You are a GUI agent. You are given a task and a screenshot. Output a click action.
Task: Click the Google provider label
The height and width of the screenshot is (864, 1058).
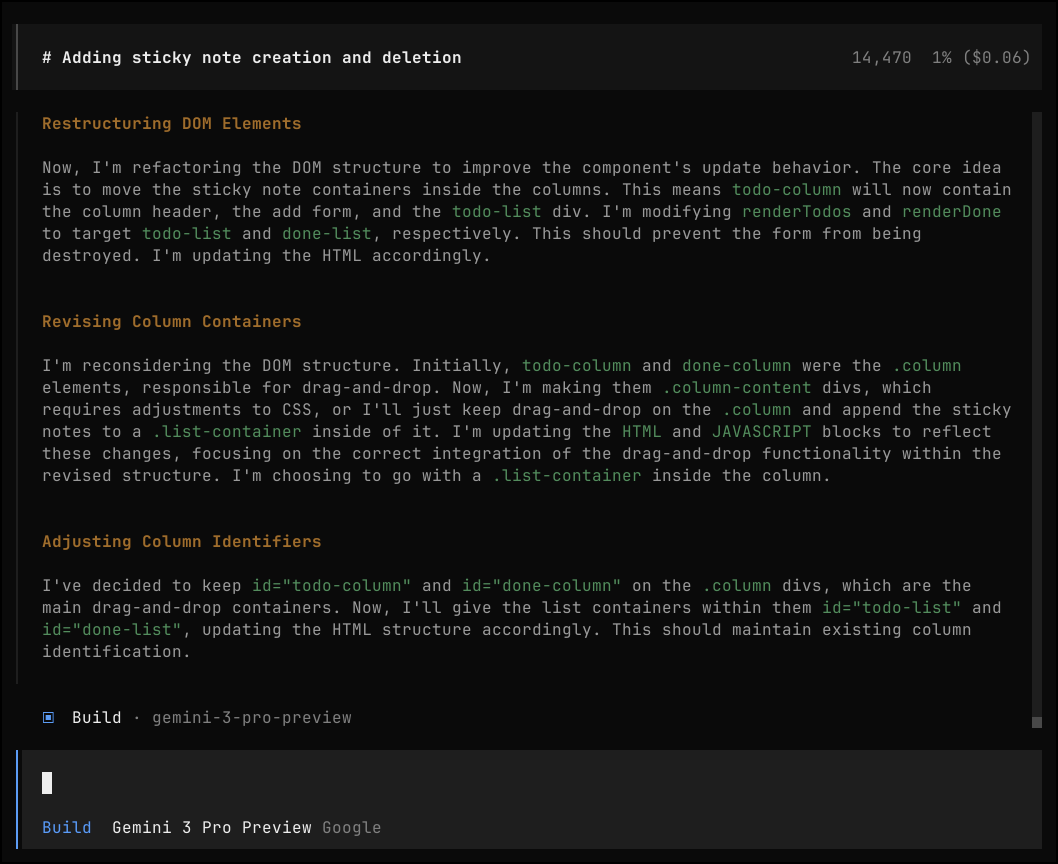click(351, 828)
